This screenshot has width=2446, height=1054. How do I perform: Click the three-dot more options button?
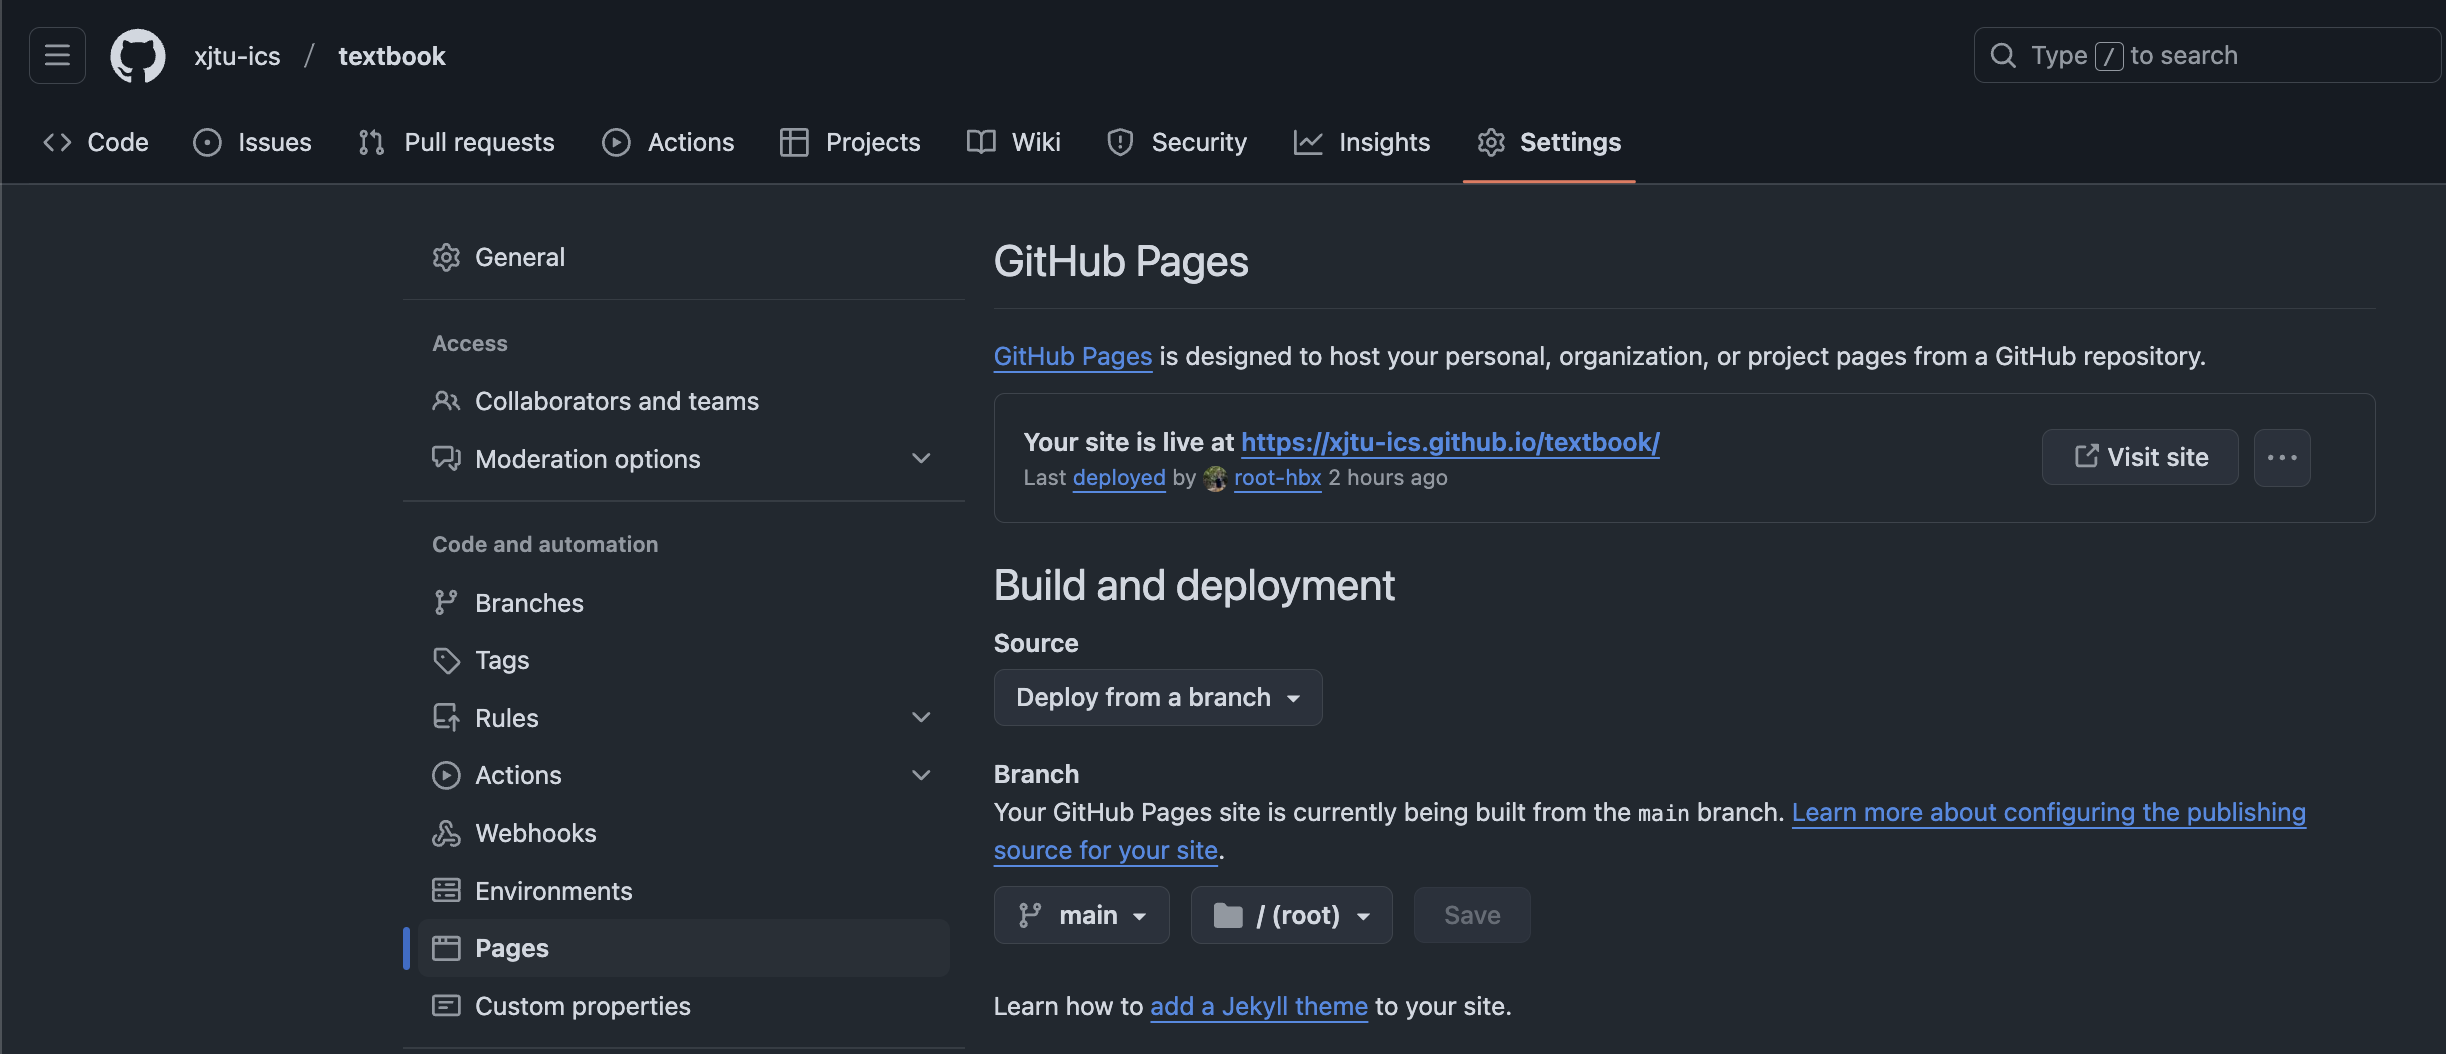pyautogui.click(x=2282, y=458)
